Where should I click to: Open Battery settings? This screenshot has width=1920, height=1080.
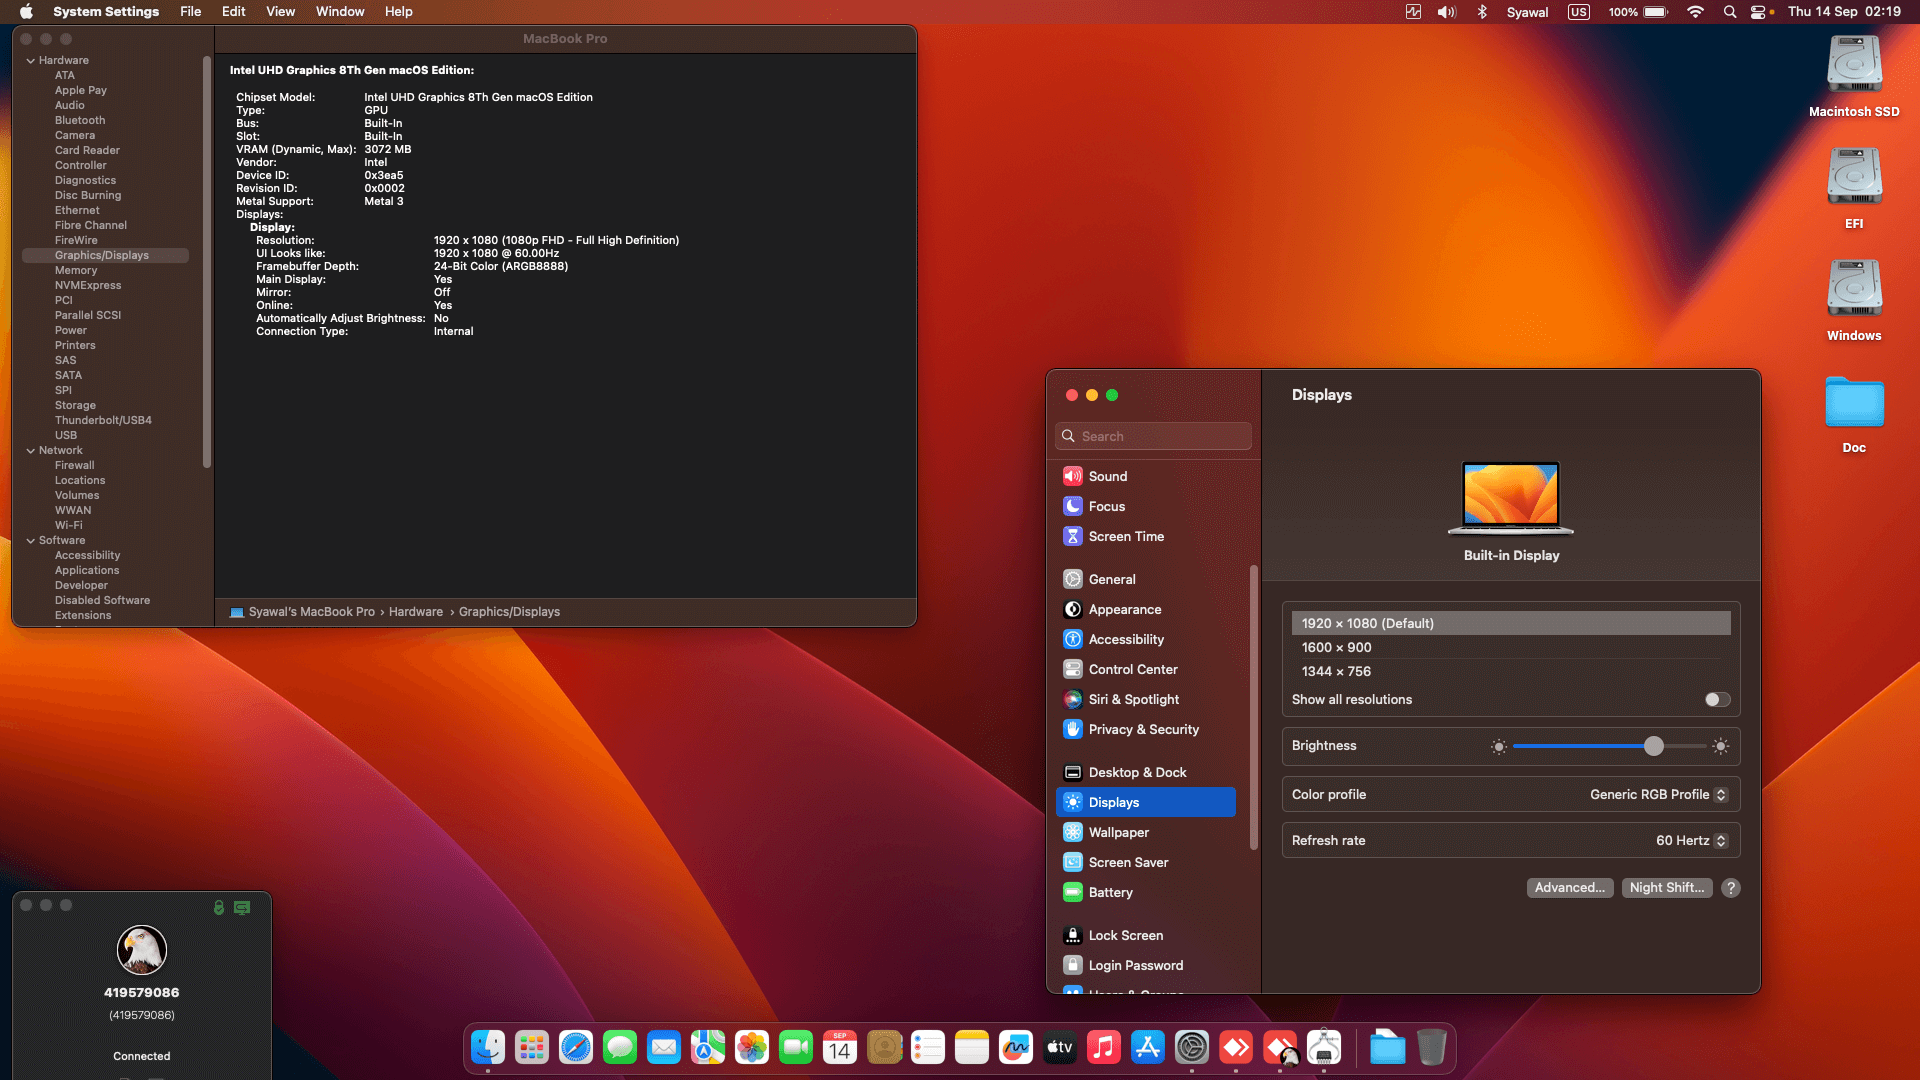pos(1110,892)
